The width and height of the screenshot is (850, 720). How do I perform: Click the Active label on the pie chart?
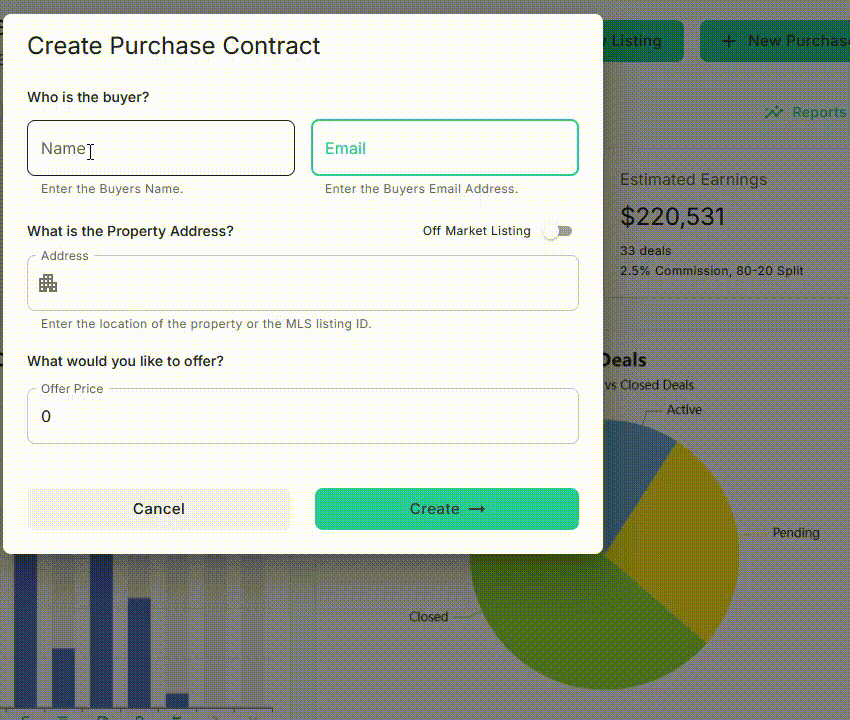click(686, 409)
